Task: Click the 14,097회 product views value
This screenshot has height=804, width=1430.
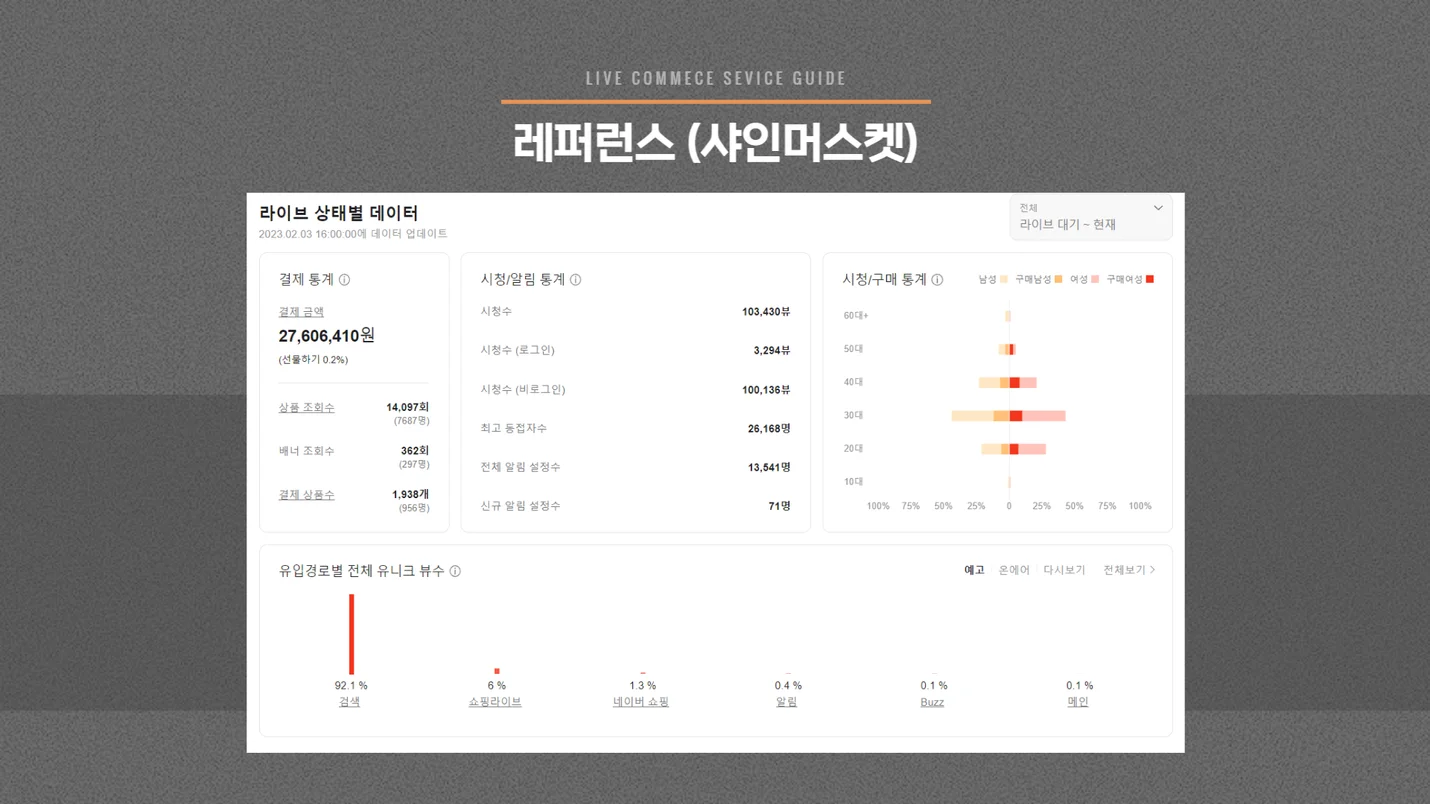Action: [407, 407]
